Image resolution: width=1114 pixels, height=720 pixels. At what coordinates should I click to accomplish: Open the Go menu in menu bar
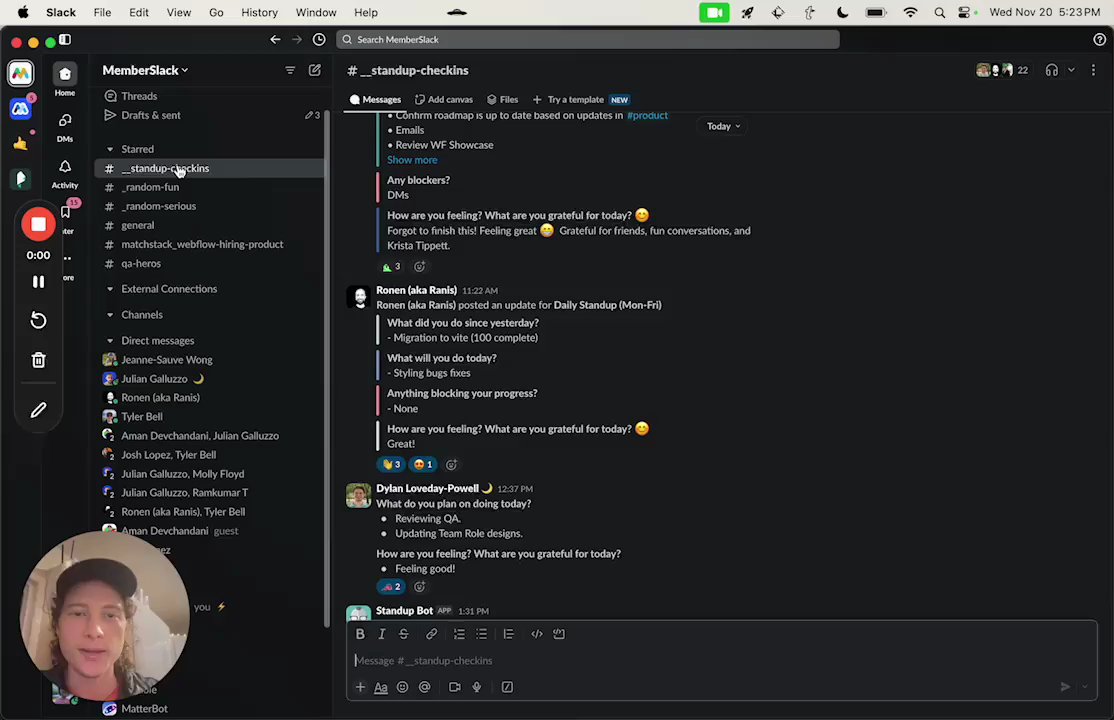click(216, 12)
